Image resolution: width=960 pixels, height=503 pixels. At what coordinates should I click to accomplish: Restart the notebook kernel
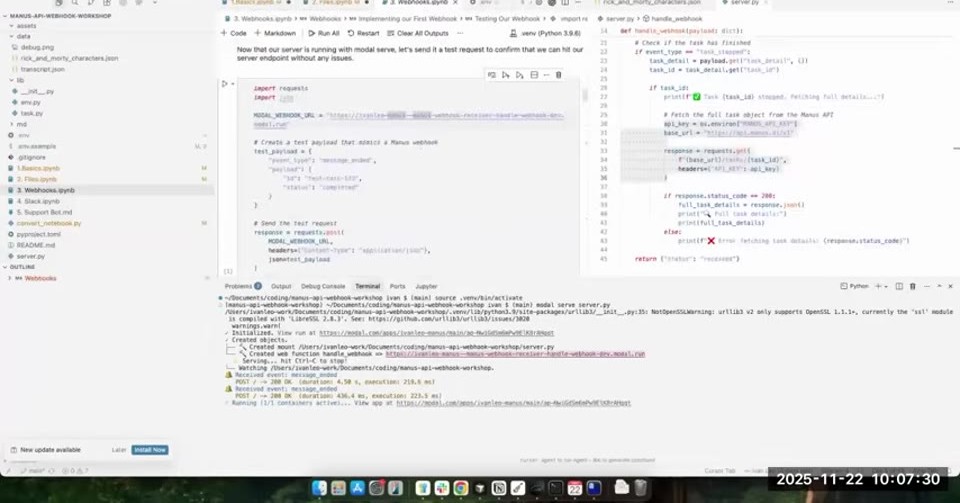(x=364, y=33)
